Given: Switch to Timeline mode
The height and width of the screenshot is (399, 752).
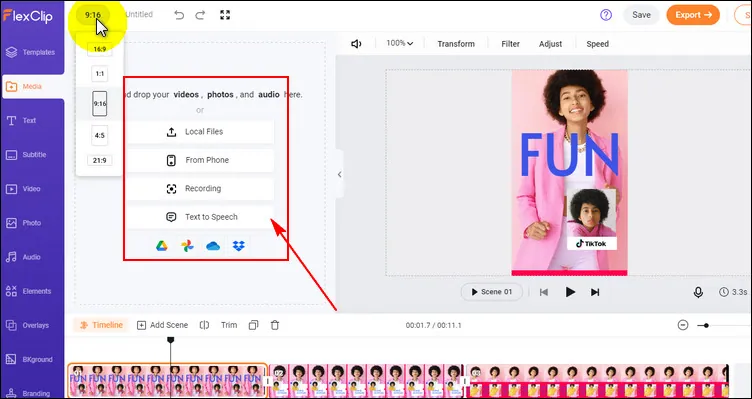Looking at the screenshot, I should pos(101,325).
